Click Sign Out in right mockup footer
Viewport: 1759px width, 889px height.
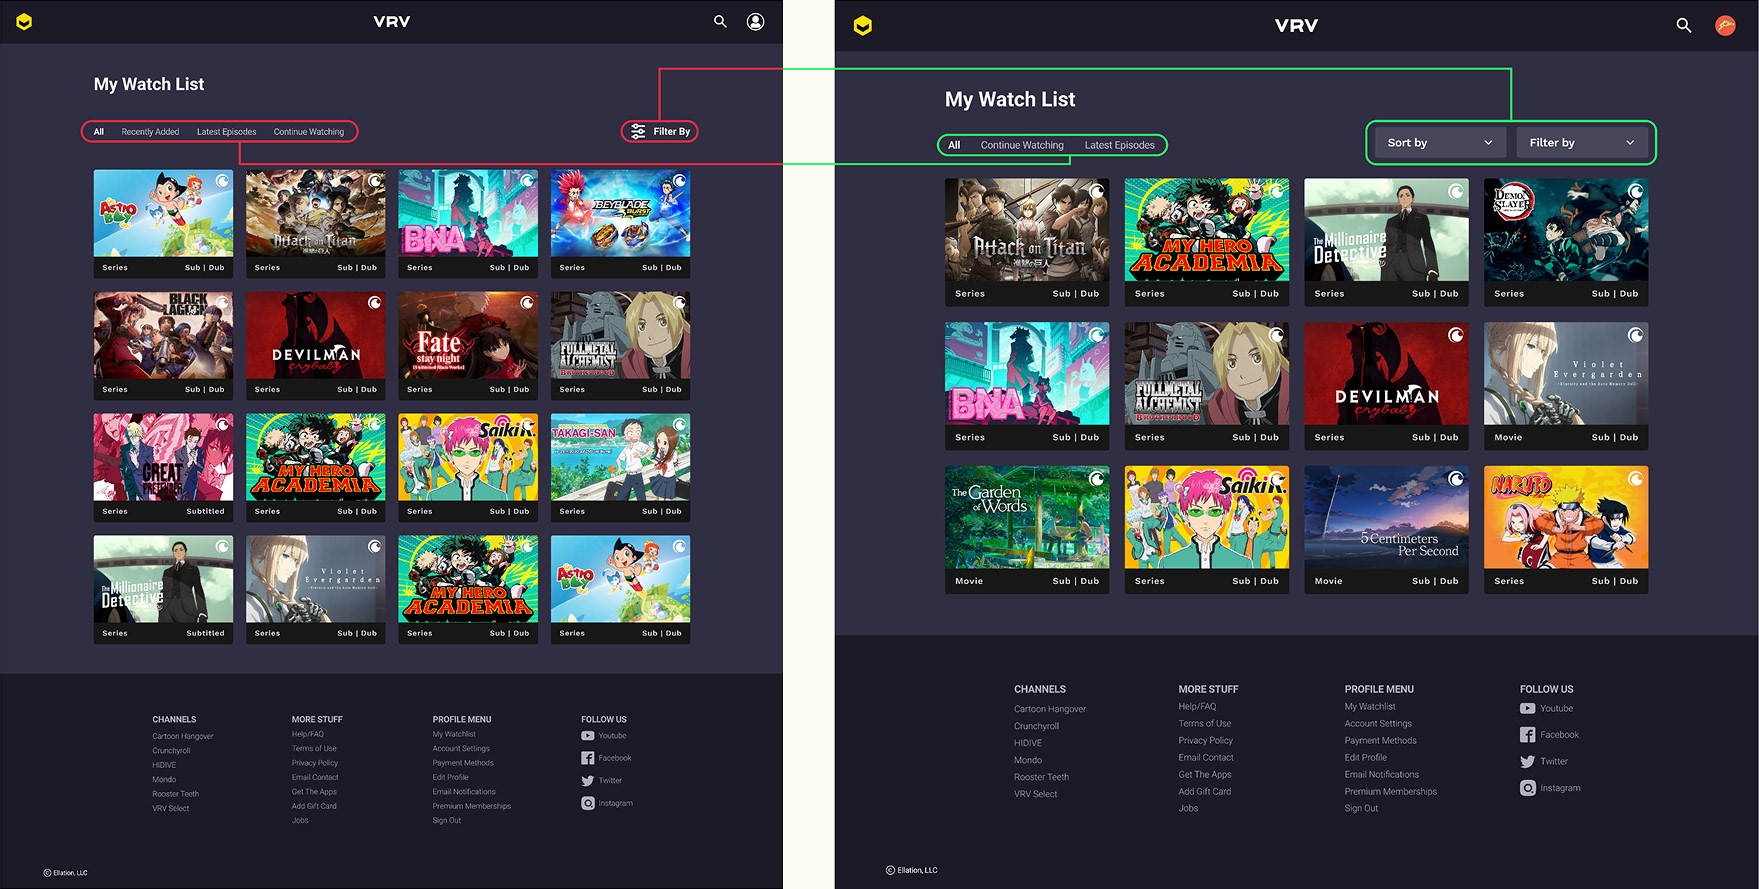(1361, 809)
